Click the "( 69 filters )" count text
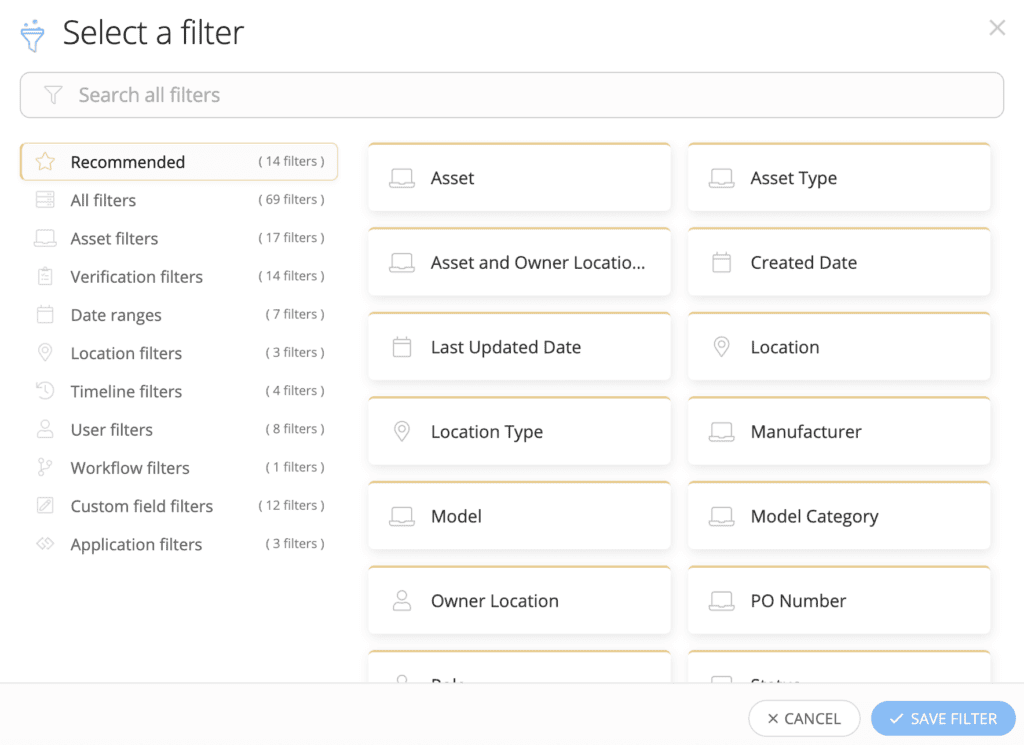The height and width of the screenshot is (745, 1024). point(291,199)
